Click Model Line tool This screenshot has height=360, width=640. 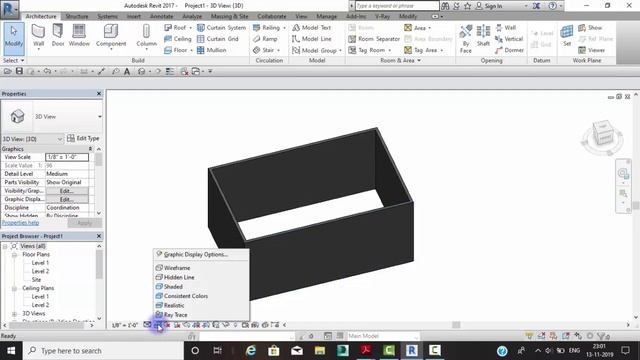pyautogui.click(x=311, y=39)
